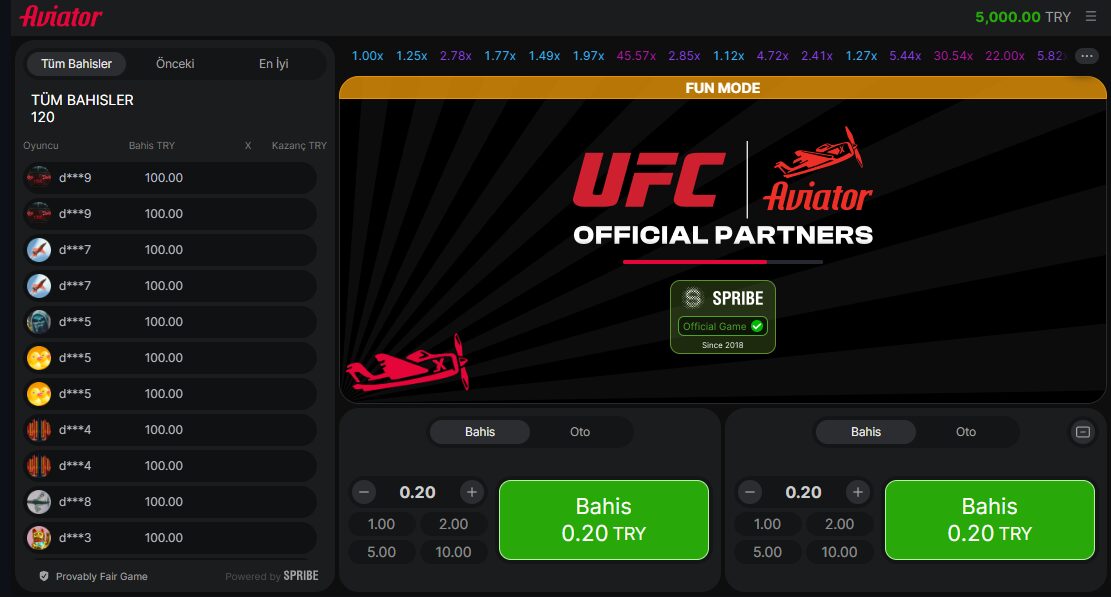Choose the 5.00 quick amount in left bet panel
The width and height of the screenshot is (1111, 597).
[381, 552]
